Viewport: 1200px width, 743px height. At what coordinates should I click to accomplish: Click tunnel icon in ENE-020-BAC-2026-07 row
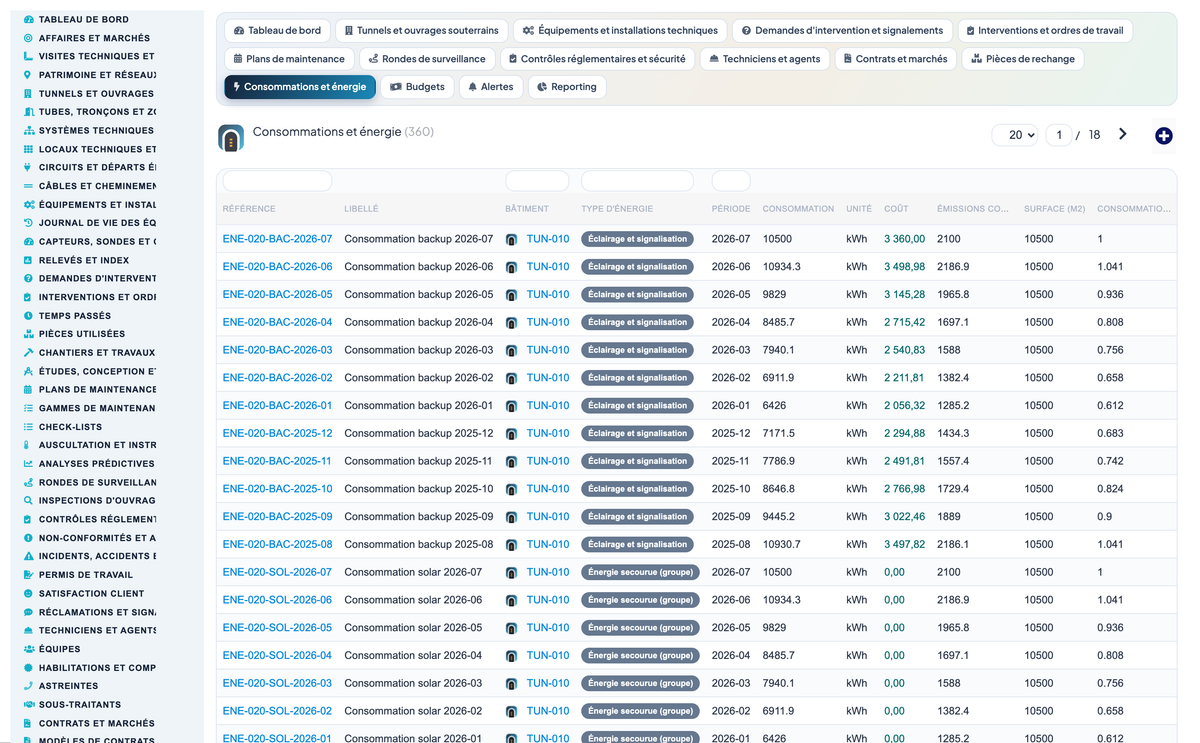(512, 239)
